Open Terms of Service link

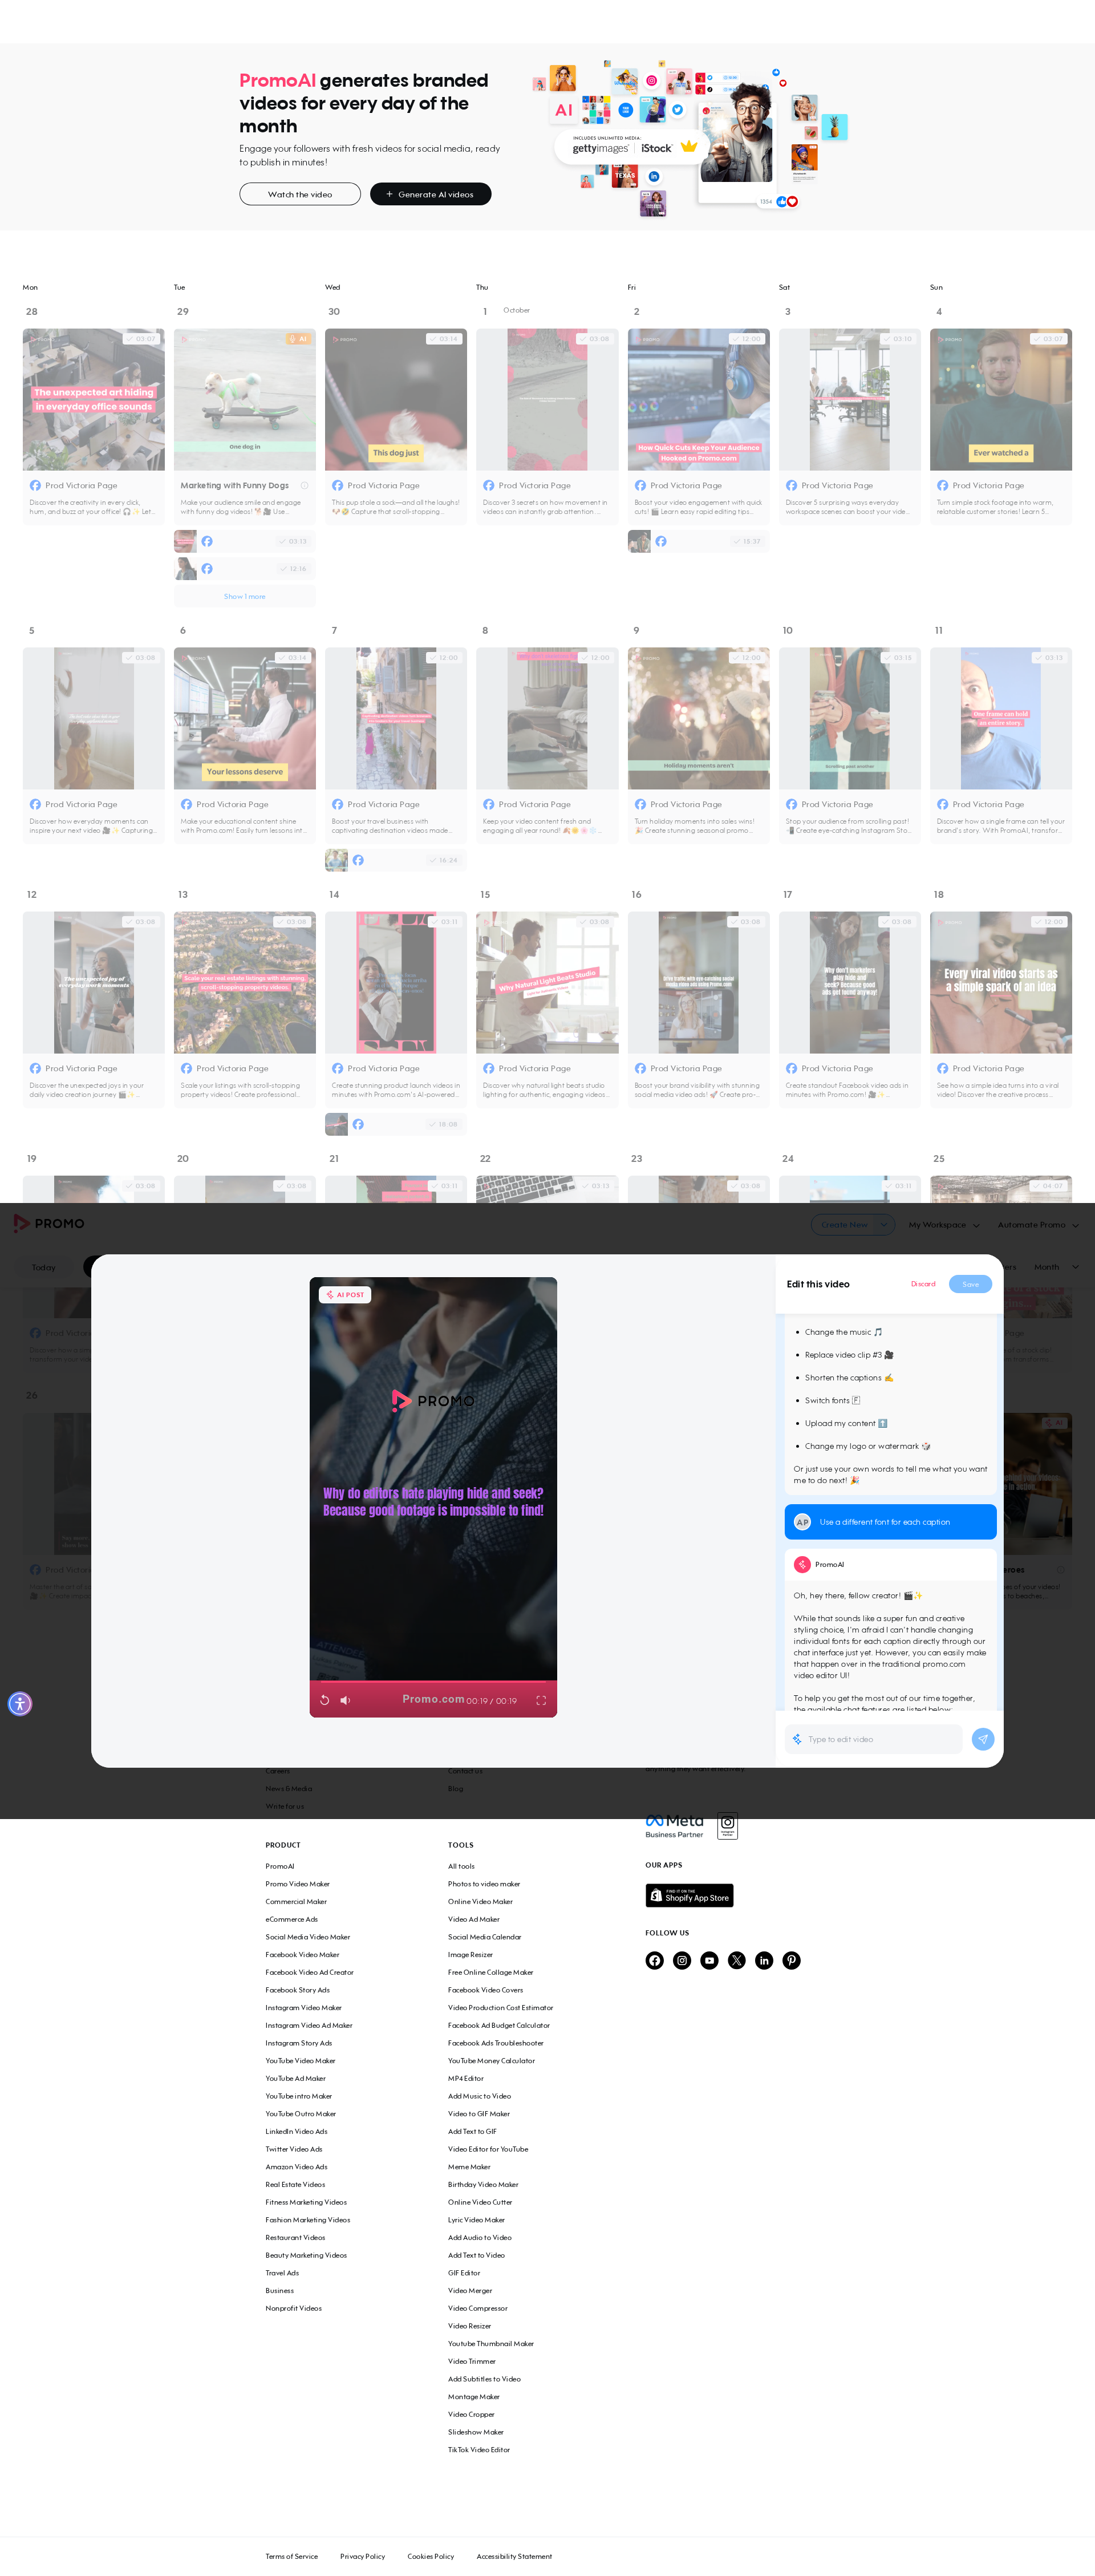[292, 2556]
